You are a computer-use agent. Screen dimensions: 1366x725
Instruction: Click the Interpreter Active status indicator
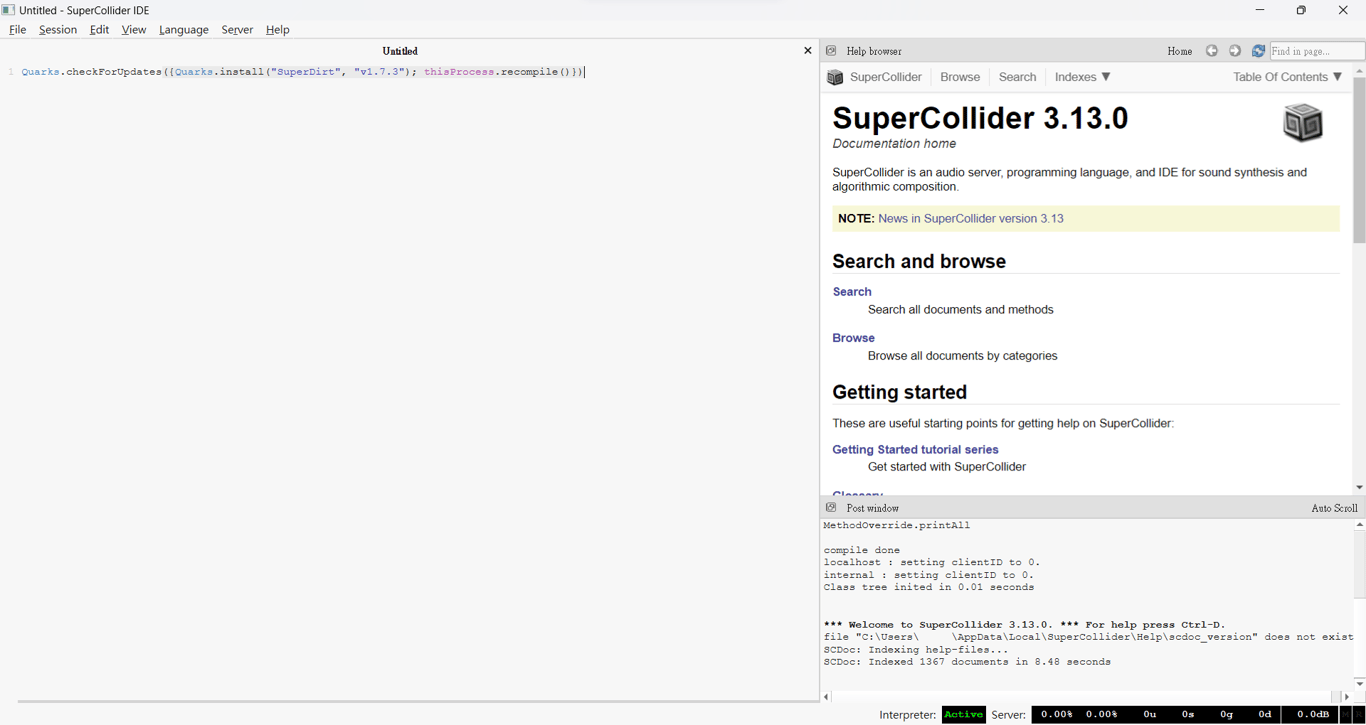[x=963, y=715]
